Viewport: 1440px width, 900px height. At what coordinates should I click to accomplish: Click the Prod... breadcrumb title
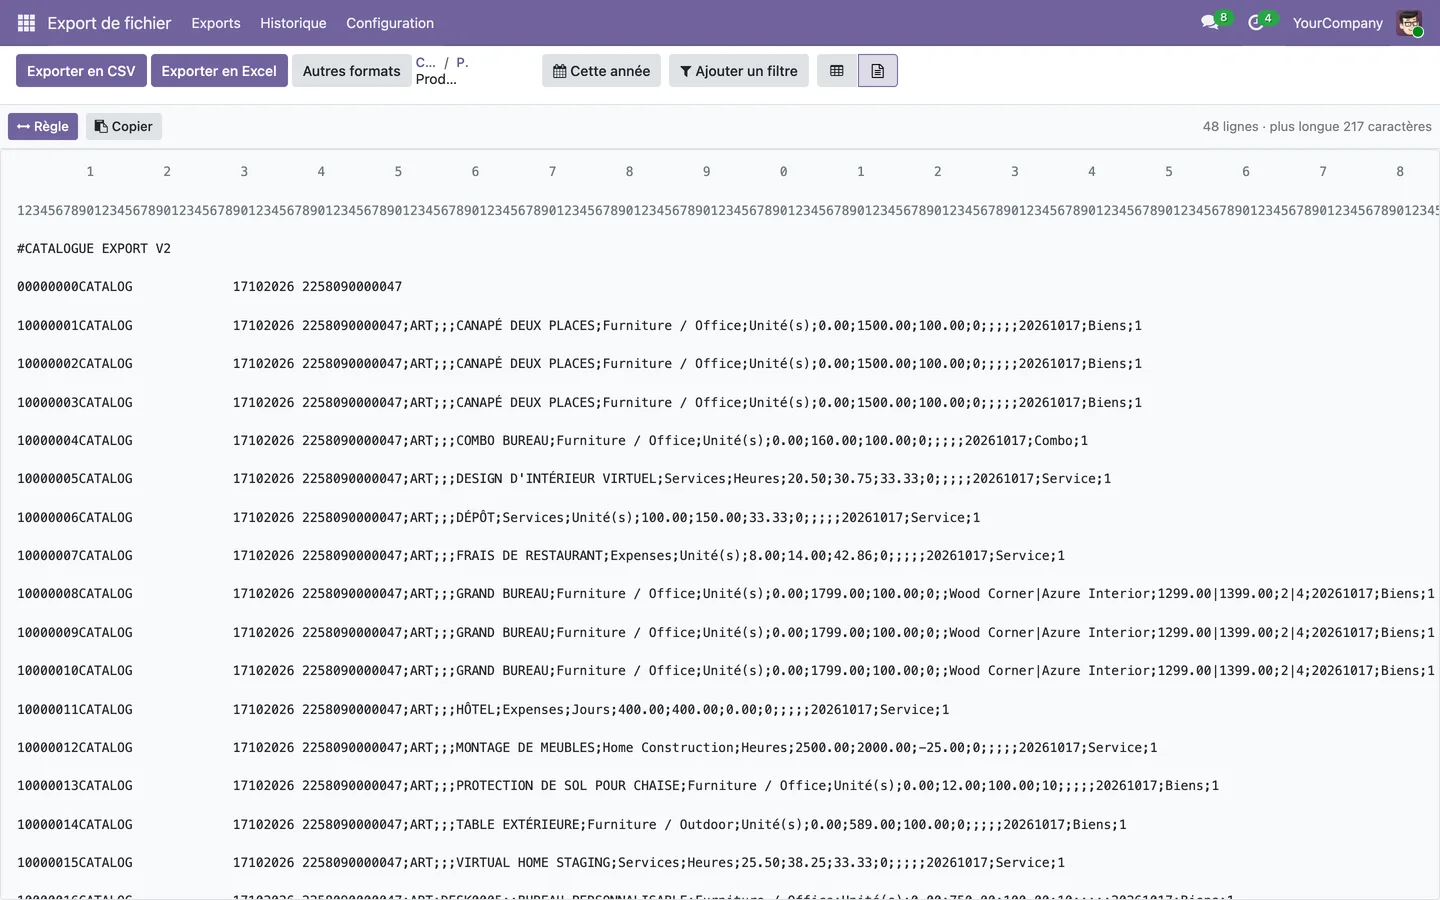click(436, 79)
